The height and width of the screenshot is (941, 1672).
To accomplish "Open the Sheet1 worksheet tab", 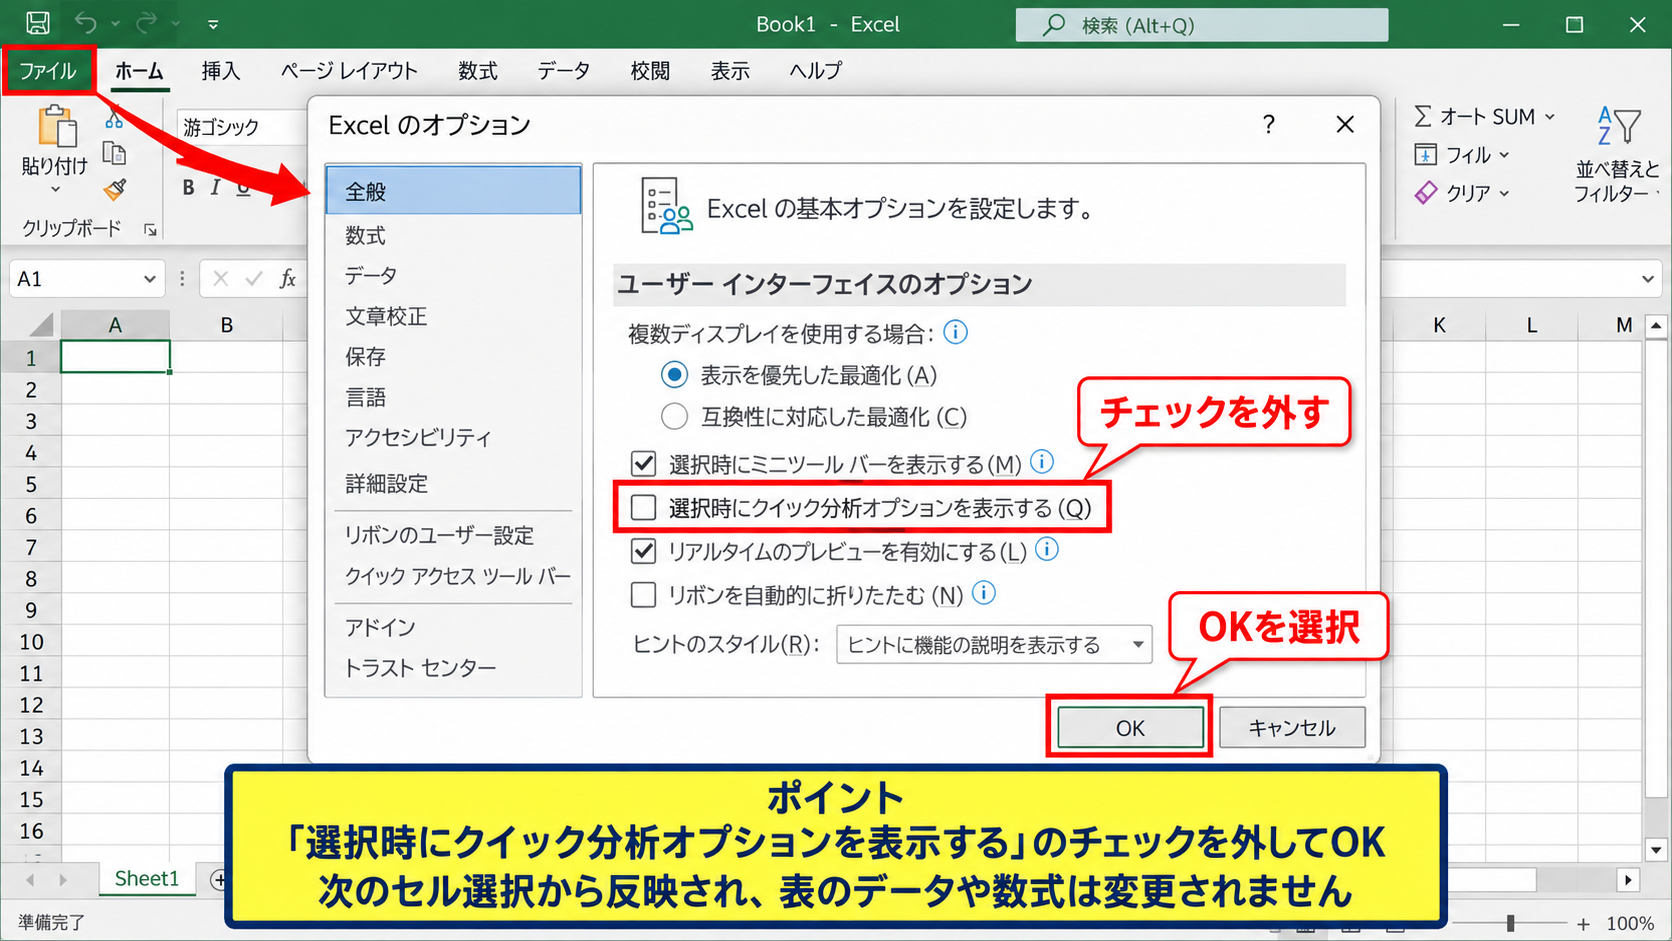I will pyautogui.click(x=147, y=879).
